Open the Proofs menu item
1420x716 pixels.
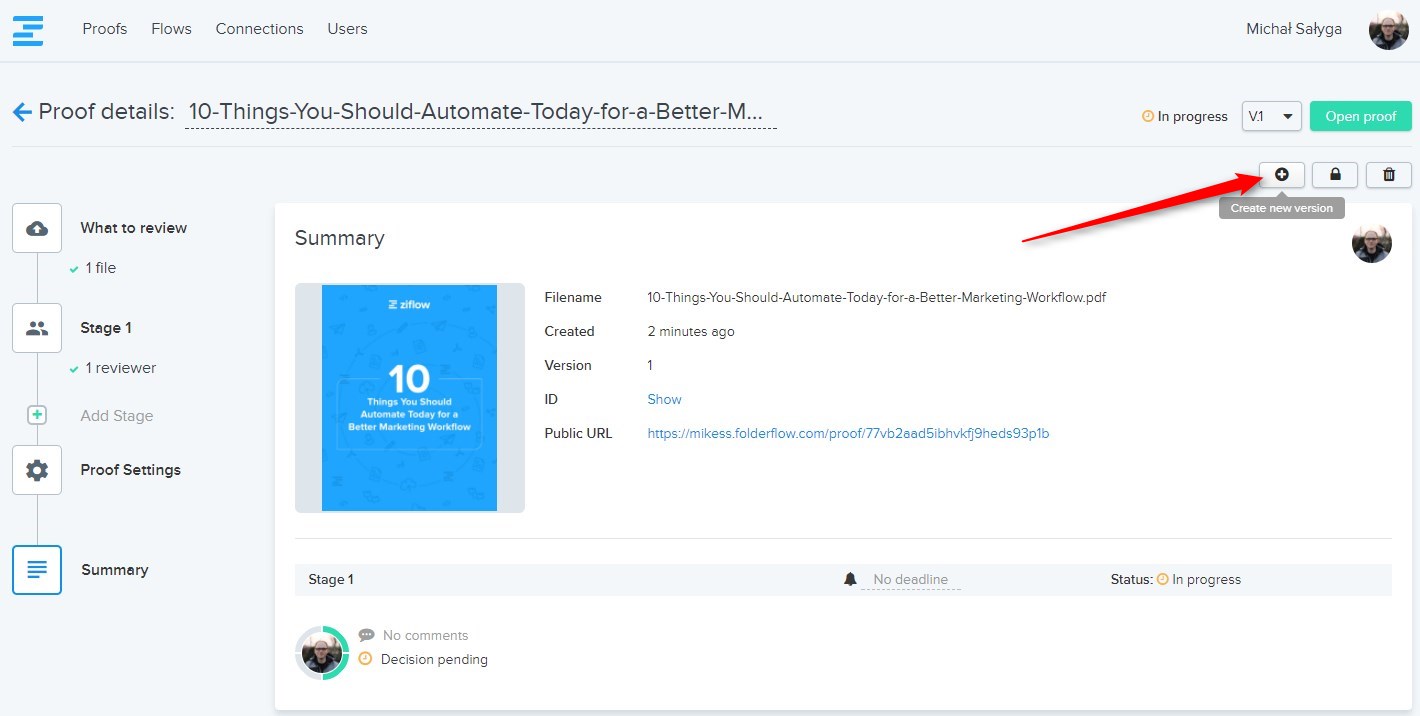coord(105,29)
